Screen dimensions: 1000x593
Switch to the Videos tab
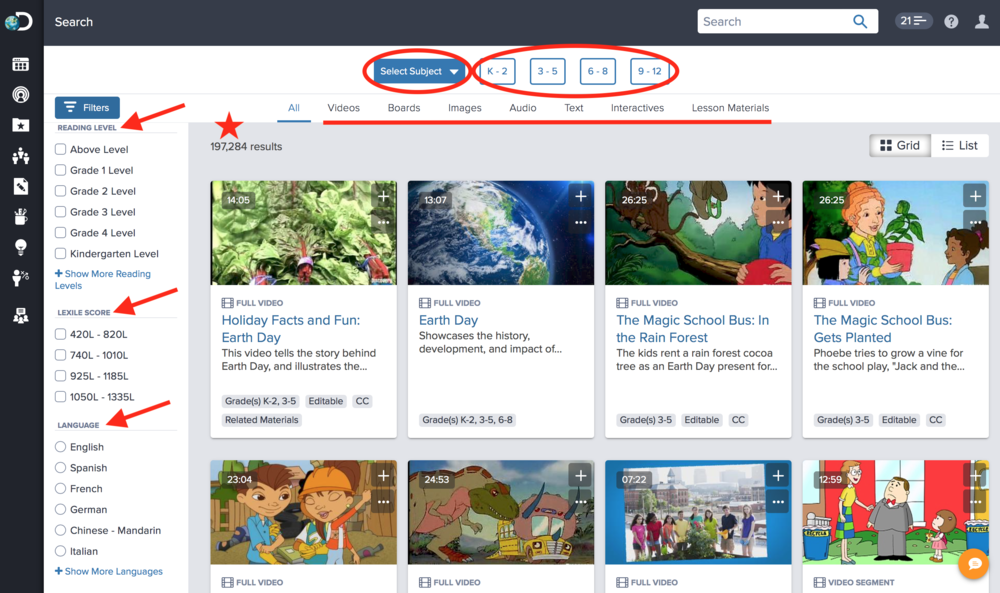click(x=343, y=108)
